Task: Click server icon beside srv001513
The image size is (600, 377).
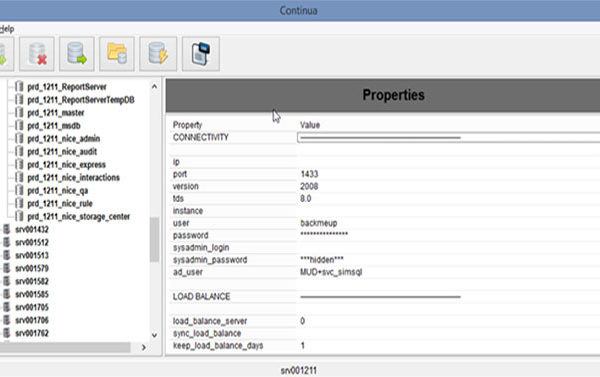Action: pos(7,255)
